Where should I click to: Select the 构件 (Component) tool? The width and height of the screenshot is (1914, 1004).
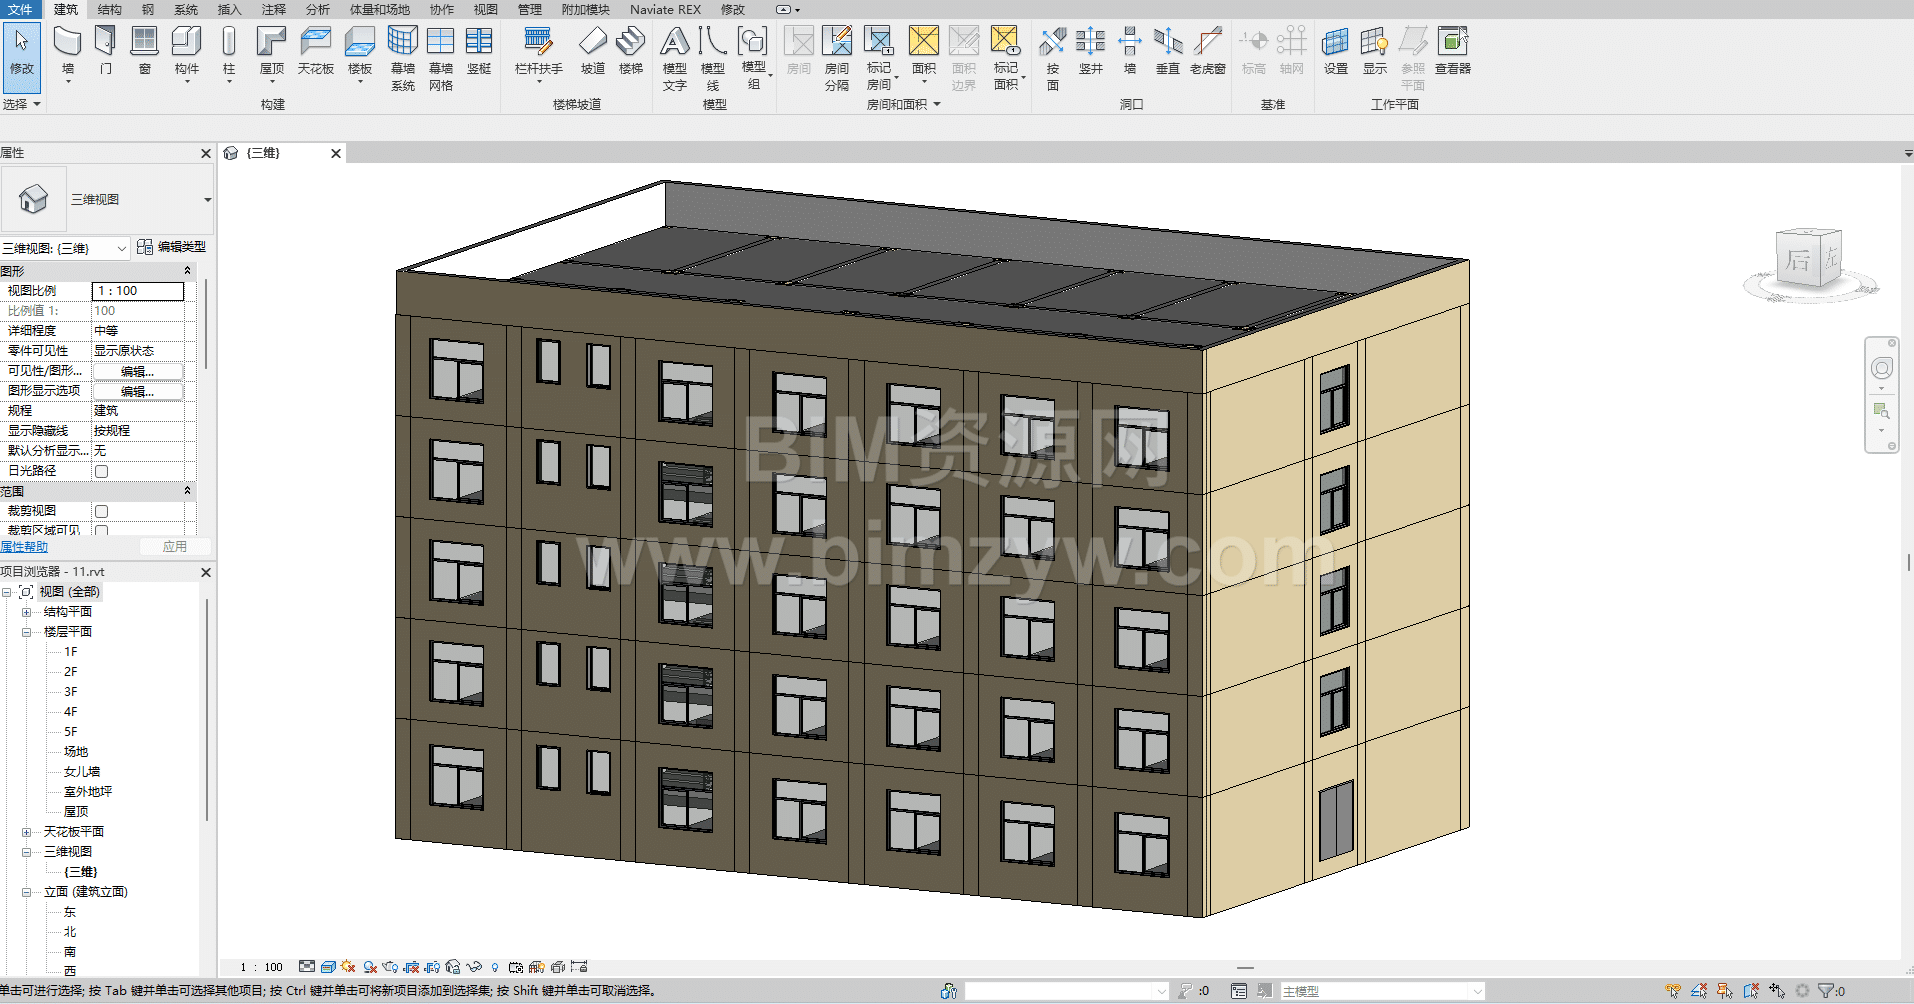pyautogui.click(x=187, y=52)
